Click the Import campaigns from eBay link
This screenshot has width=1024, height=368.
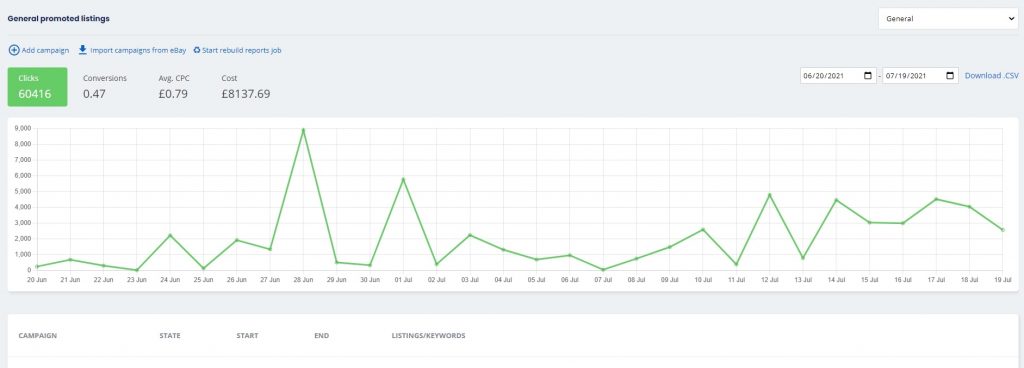138,50
